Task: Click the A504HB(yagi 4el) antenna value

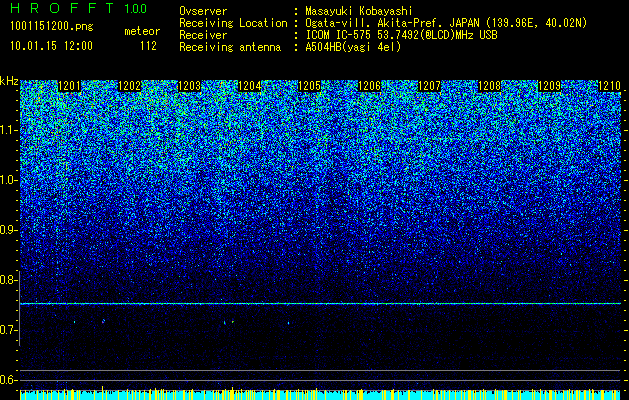Action: coord(353,47)
